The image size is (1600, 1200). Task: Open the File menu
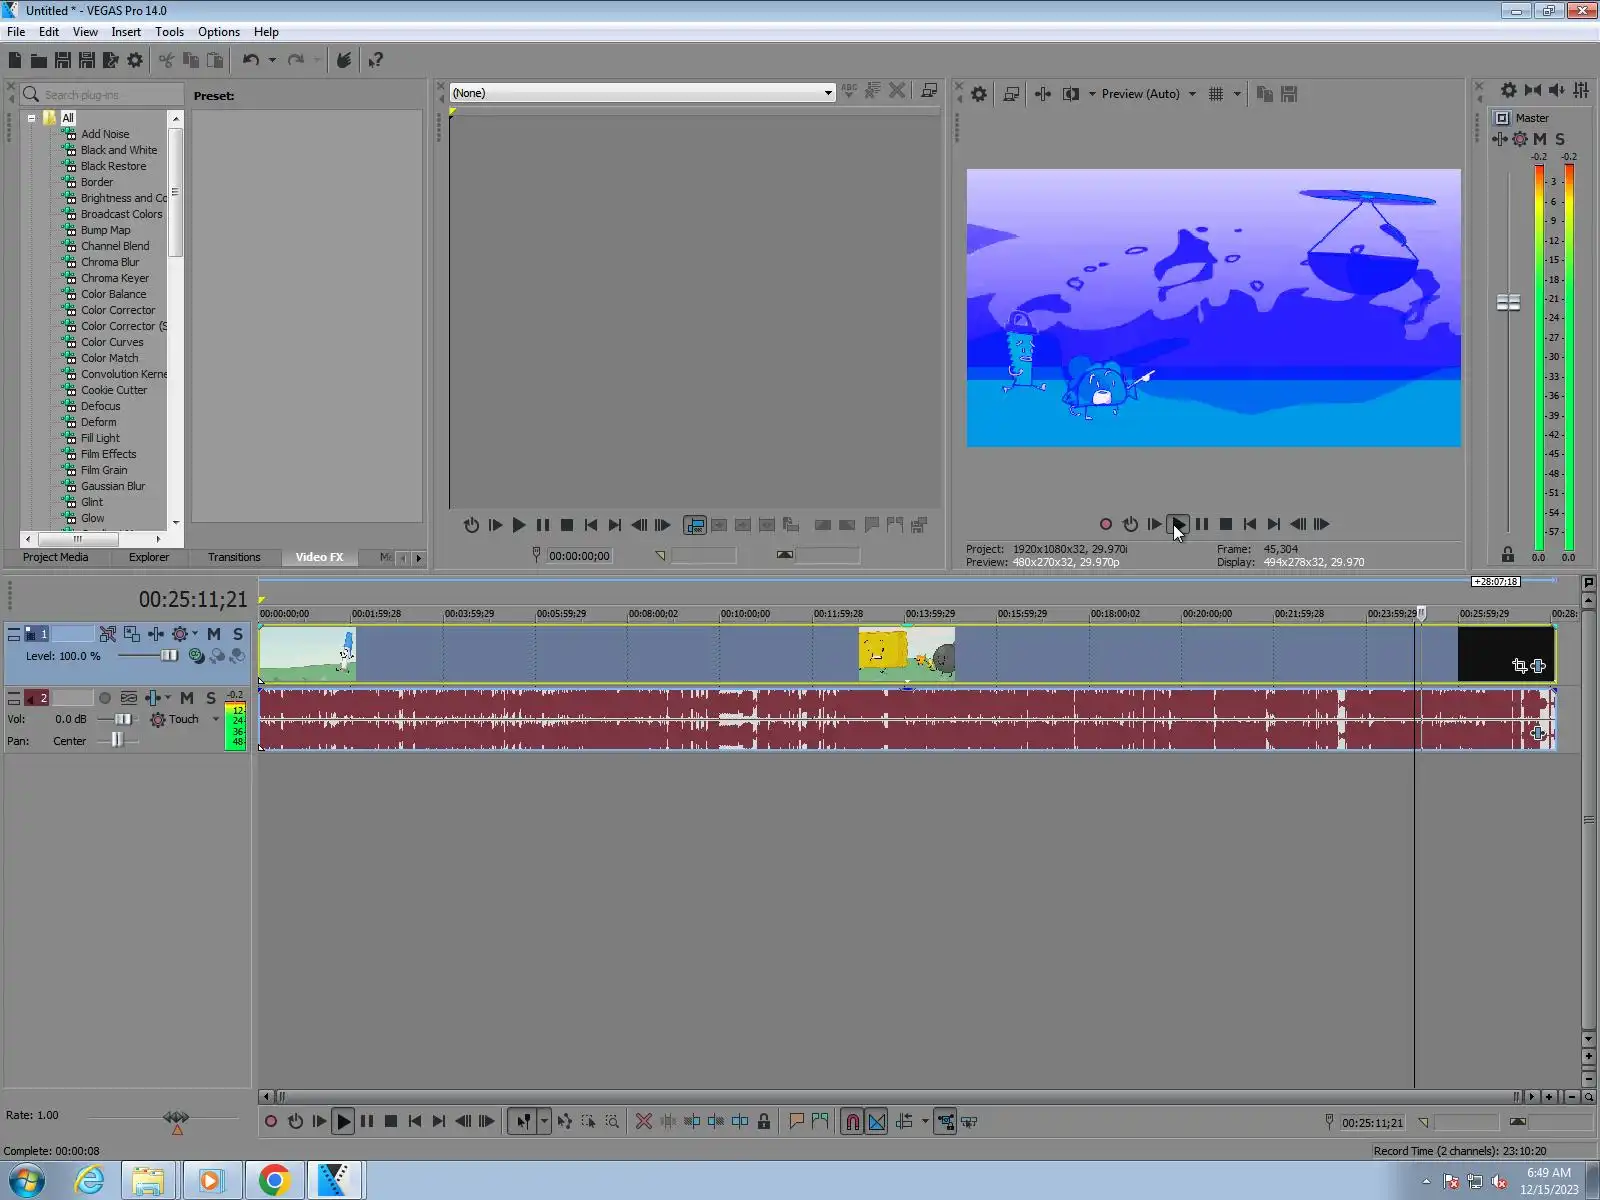click(16, 32)
